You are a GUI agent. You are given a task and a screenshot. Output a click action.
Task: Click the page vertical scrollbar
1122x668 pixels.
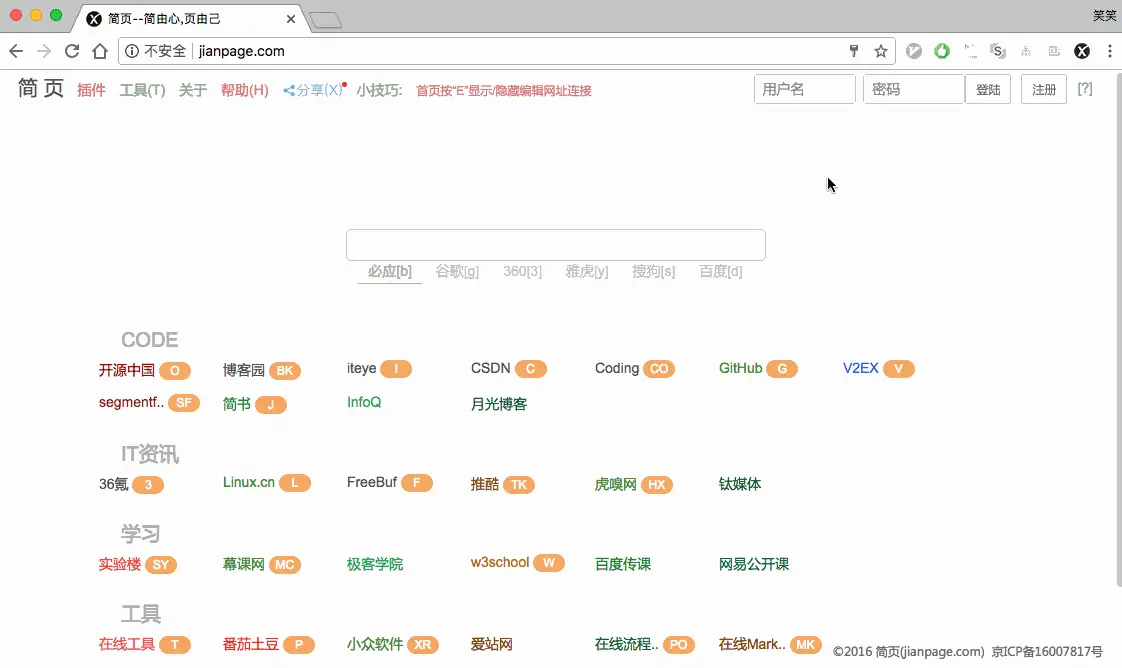tap(1118, 329)
